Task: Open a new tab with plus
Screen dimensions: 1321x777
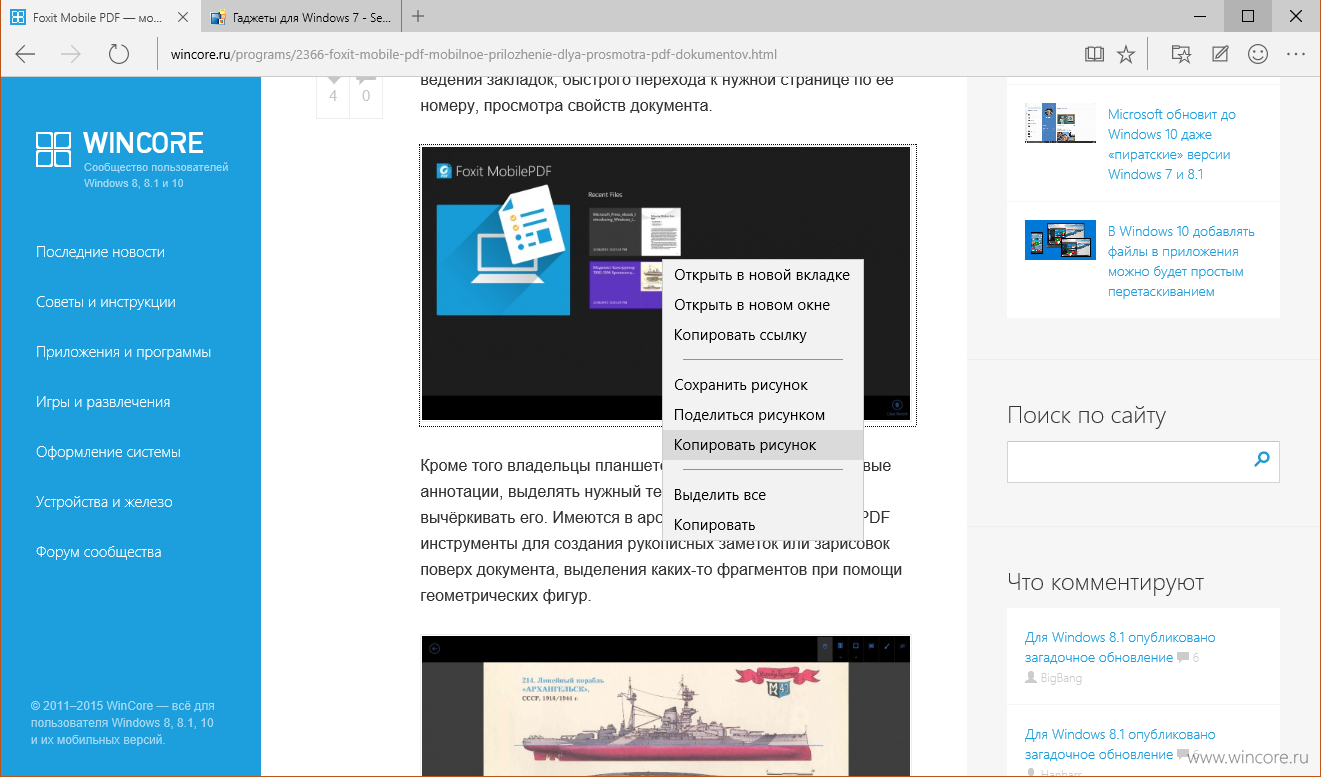Action: 418,16
